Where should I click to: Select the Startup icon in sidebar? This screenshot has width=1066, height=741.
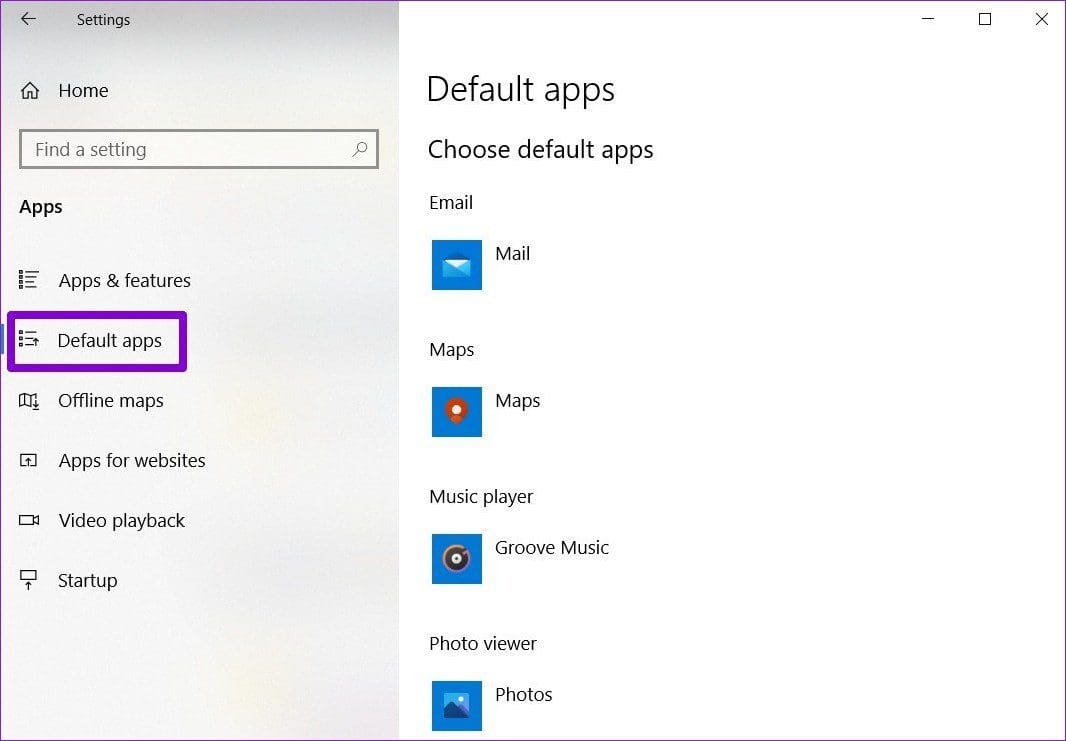click(29, 580)
